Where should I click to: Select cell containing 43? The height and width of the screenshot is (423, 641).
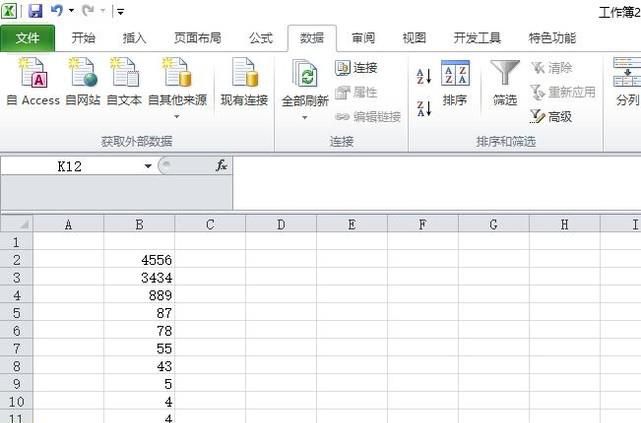[139, 366]
